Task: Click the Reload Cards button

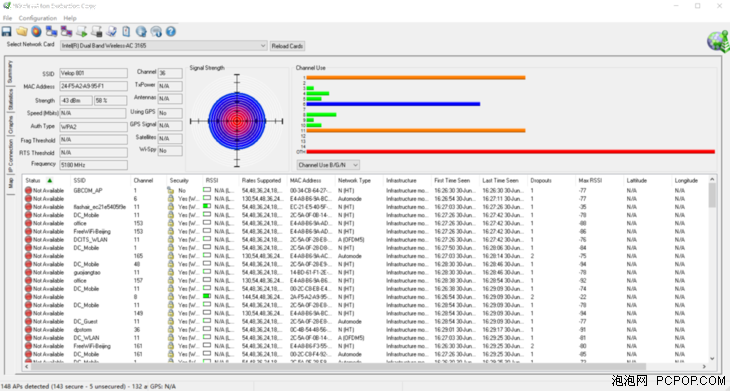Action: (x=287, y=46)
